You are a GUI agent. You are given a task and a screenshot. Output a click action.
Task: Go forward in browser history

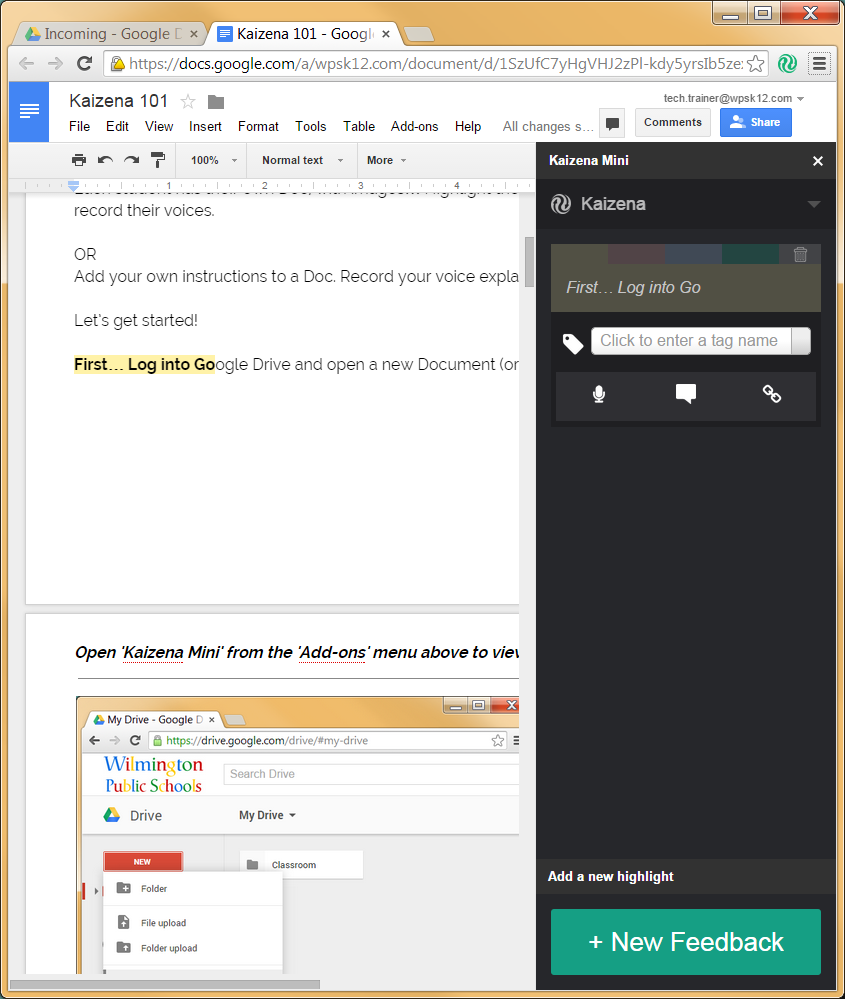tap(55, 63)
